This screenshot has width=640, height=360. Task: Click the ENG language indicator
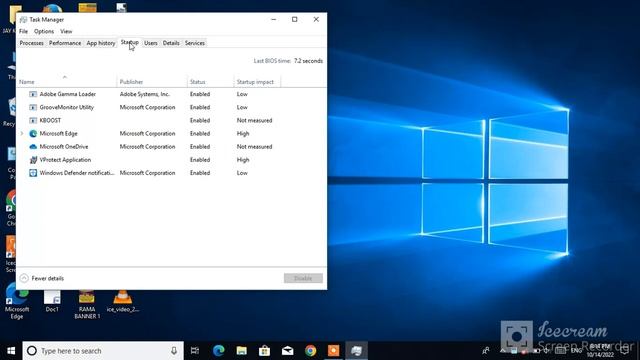576,351
